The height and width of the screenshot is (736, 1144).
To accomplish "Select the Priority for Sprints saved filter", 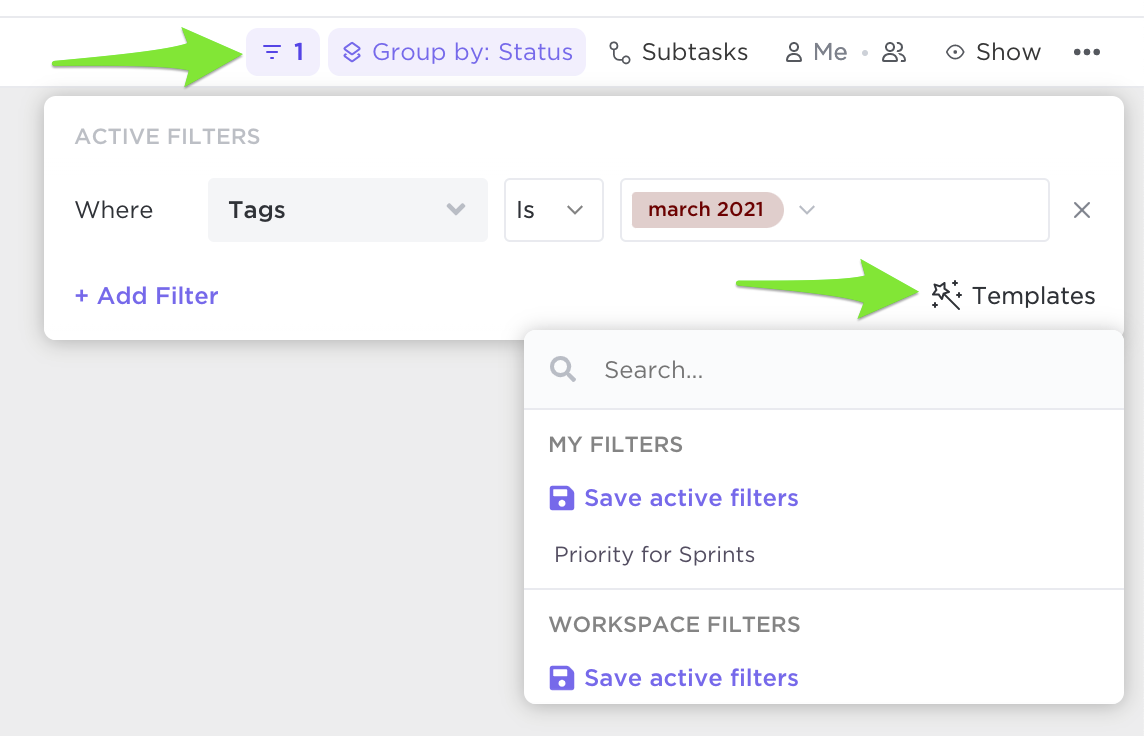I will 654,554.
